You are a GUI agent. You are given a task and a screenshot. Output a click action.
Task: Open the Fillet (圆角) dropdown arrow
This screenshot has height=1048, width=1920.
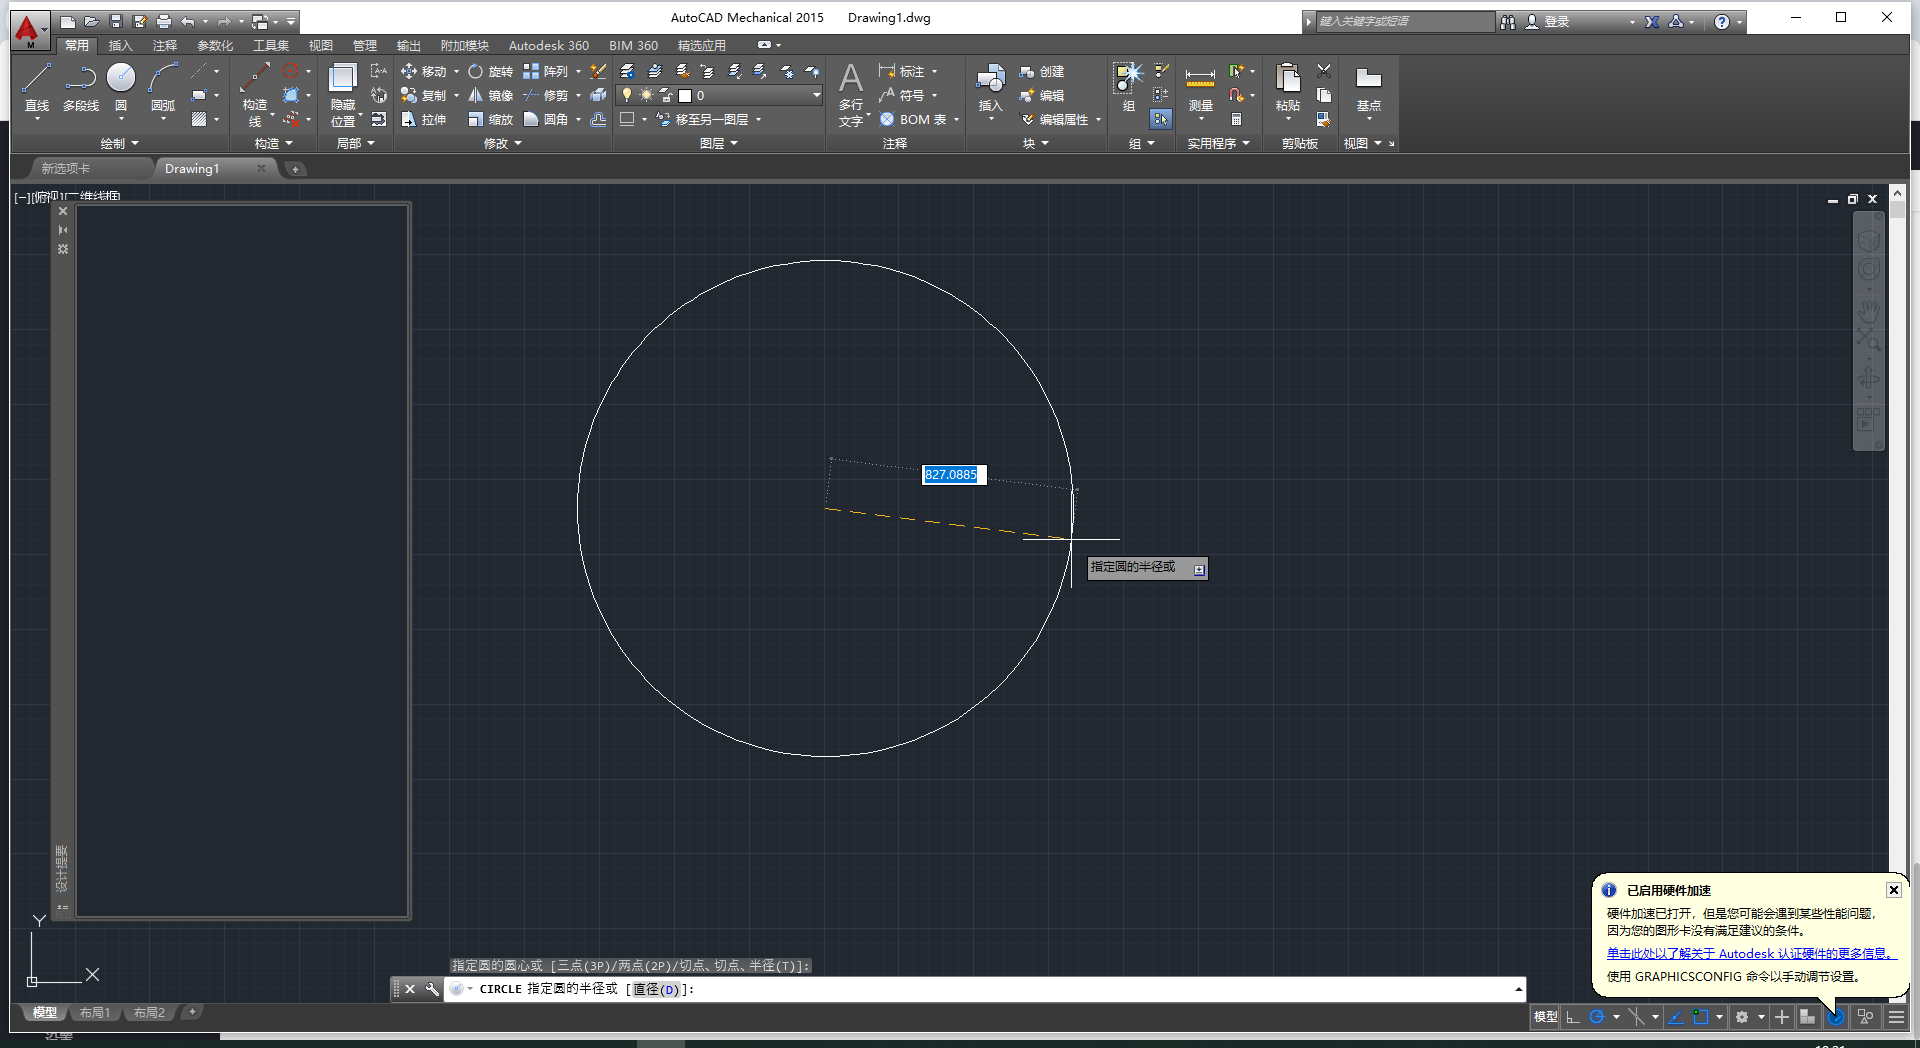pyautogui.click(x=578, y=119)
